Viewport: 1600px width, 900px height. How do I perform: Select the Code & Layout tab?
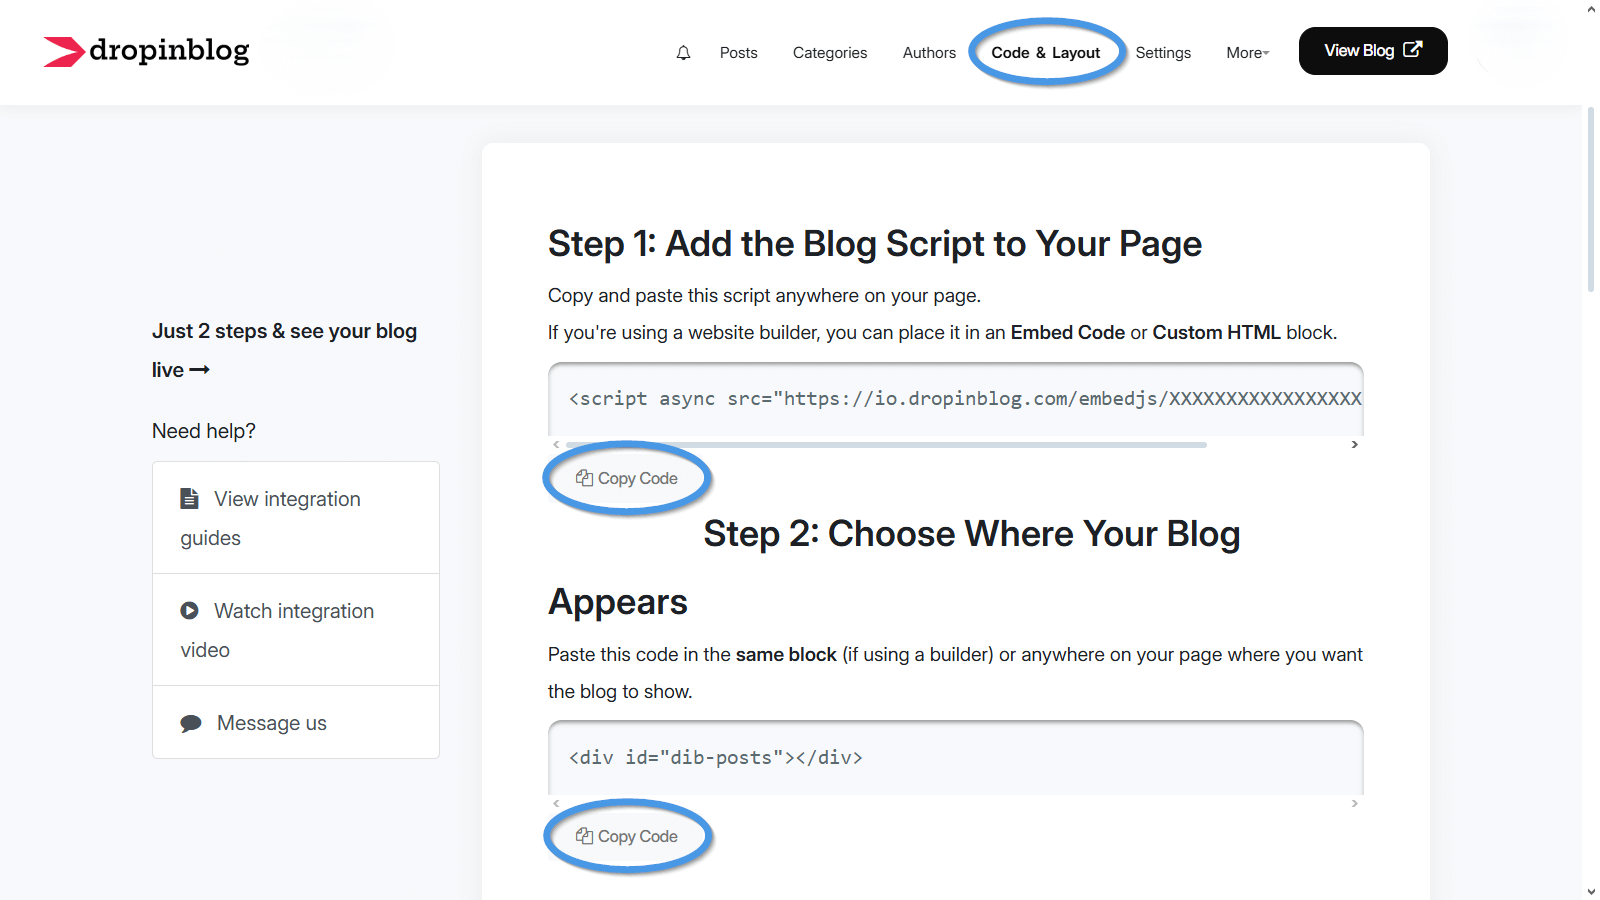[1045, 53]
